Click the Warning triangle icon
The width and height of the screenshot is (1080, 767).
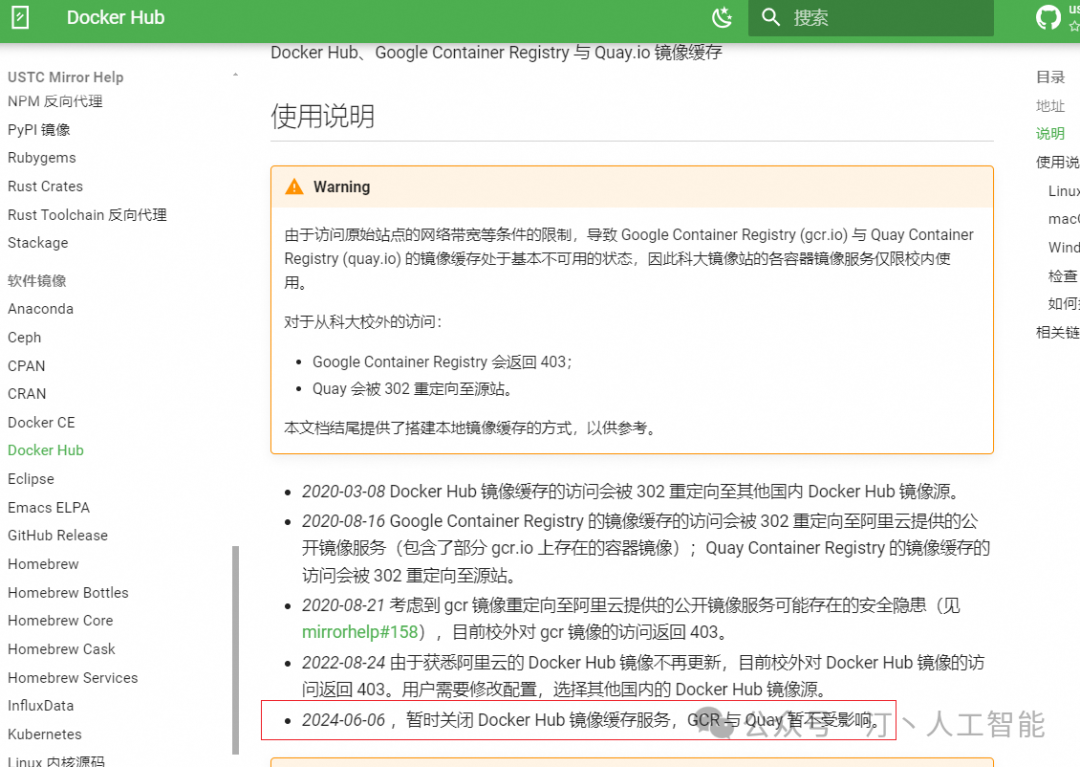coord(294,187)
